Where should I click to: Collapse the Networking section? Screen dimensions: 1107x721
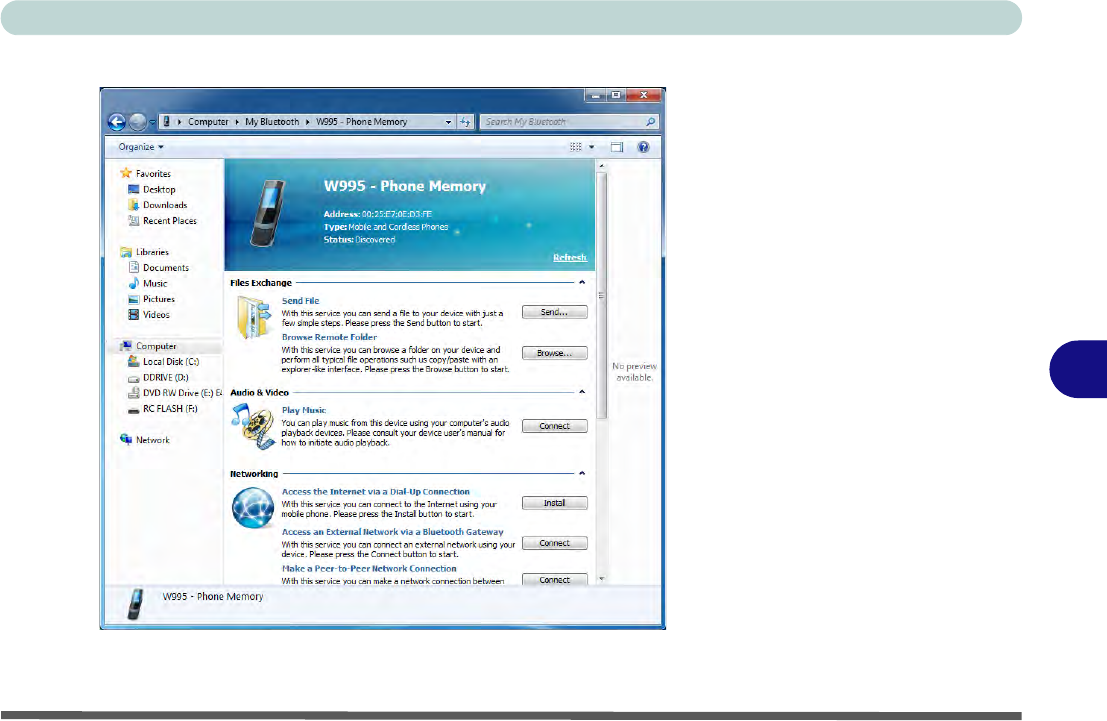(x=582, y=473)
